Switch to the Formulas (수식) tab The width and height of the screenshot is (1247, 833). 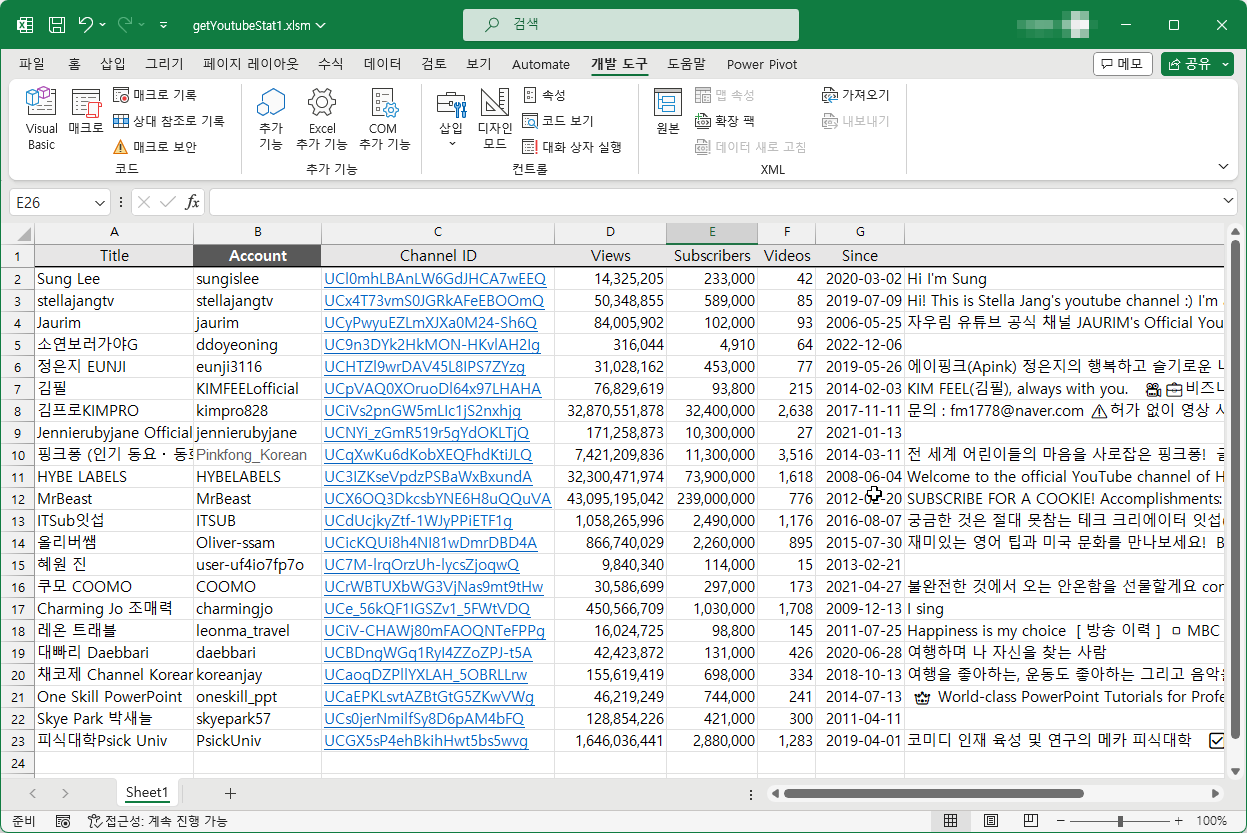coord(330,64)
